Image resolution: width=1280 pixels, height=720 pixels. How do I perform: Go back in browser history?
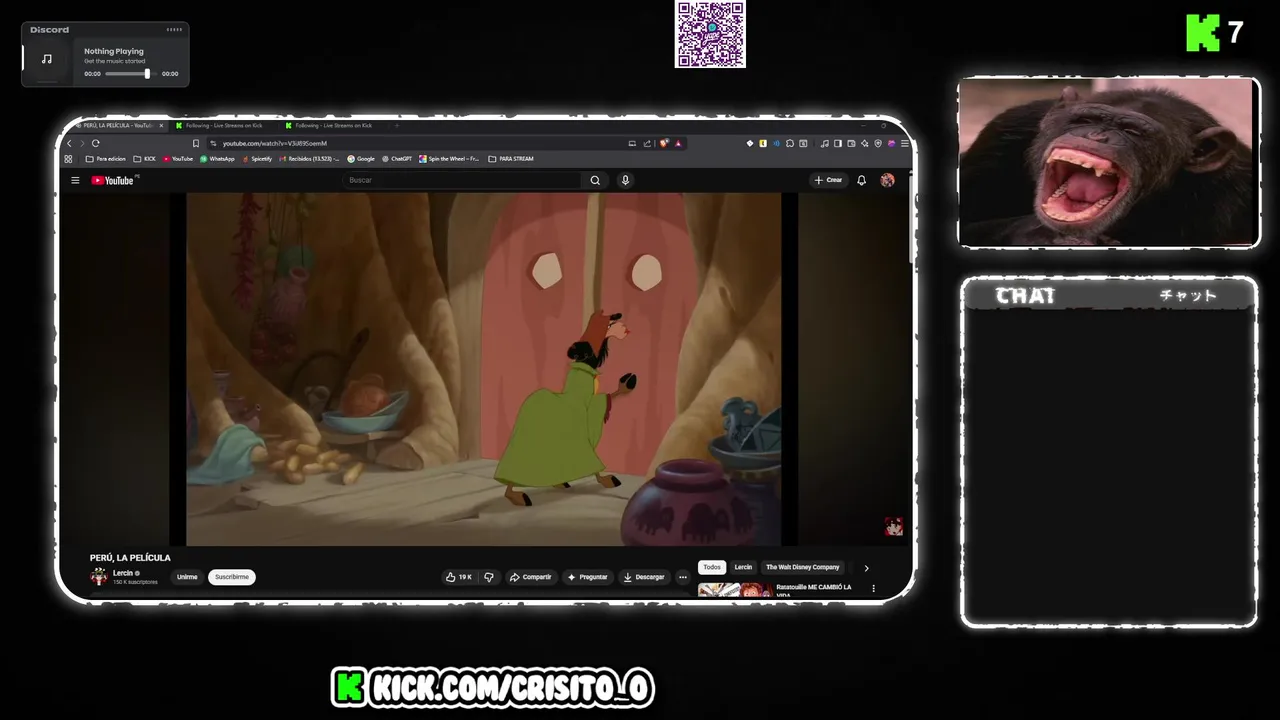pyautogui.click(x=69, y=143)
